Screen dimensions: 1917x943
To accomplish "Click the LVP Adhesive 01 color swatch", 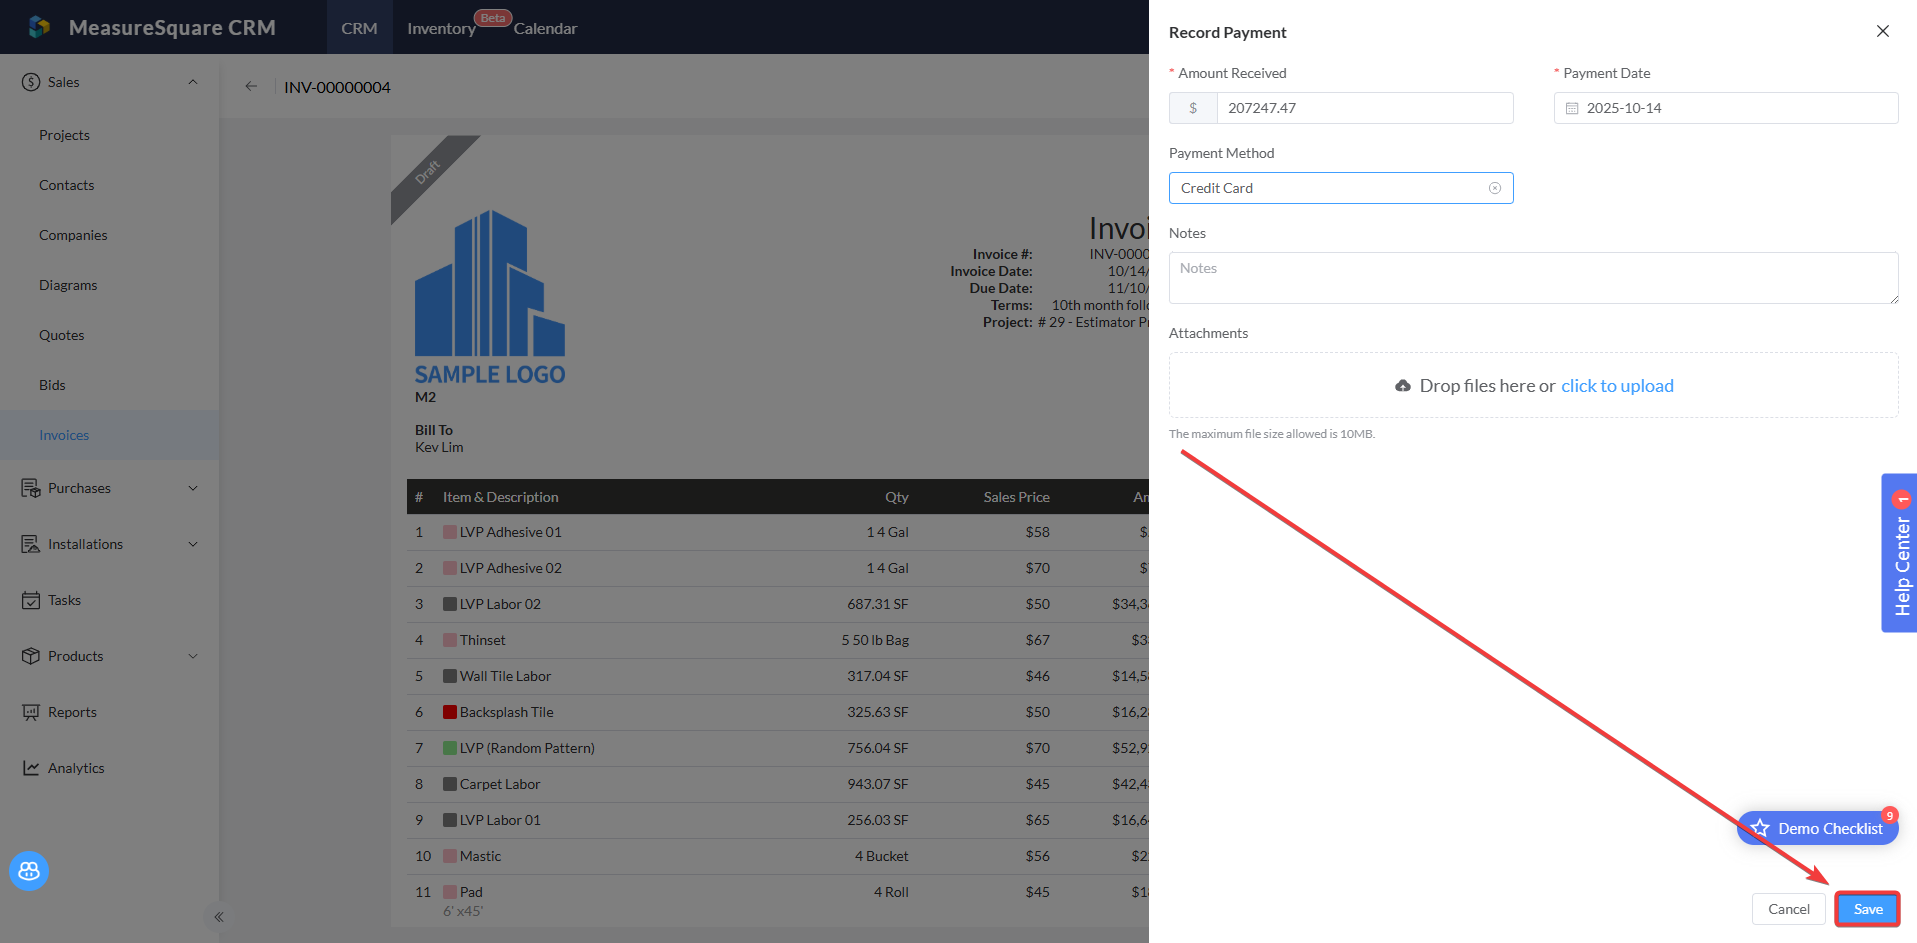I will click(450, 532).
